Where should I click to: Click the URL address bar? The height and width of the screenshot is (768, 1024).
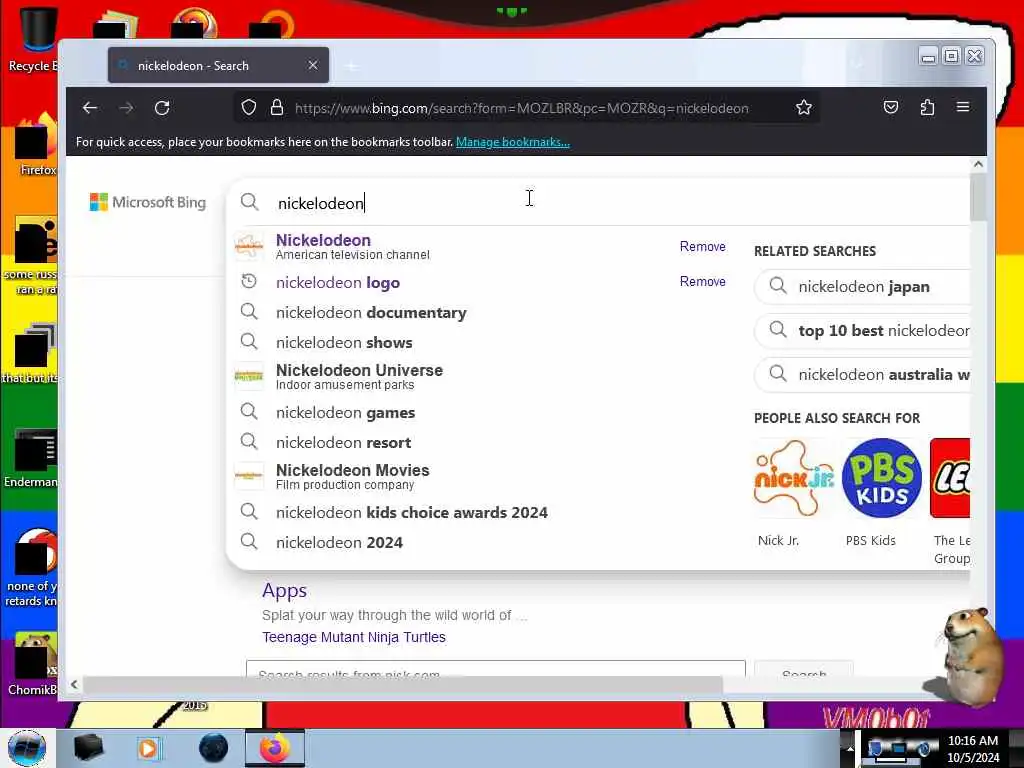coord(526,108)
